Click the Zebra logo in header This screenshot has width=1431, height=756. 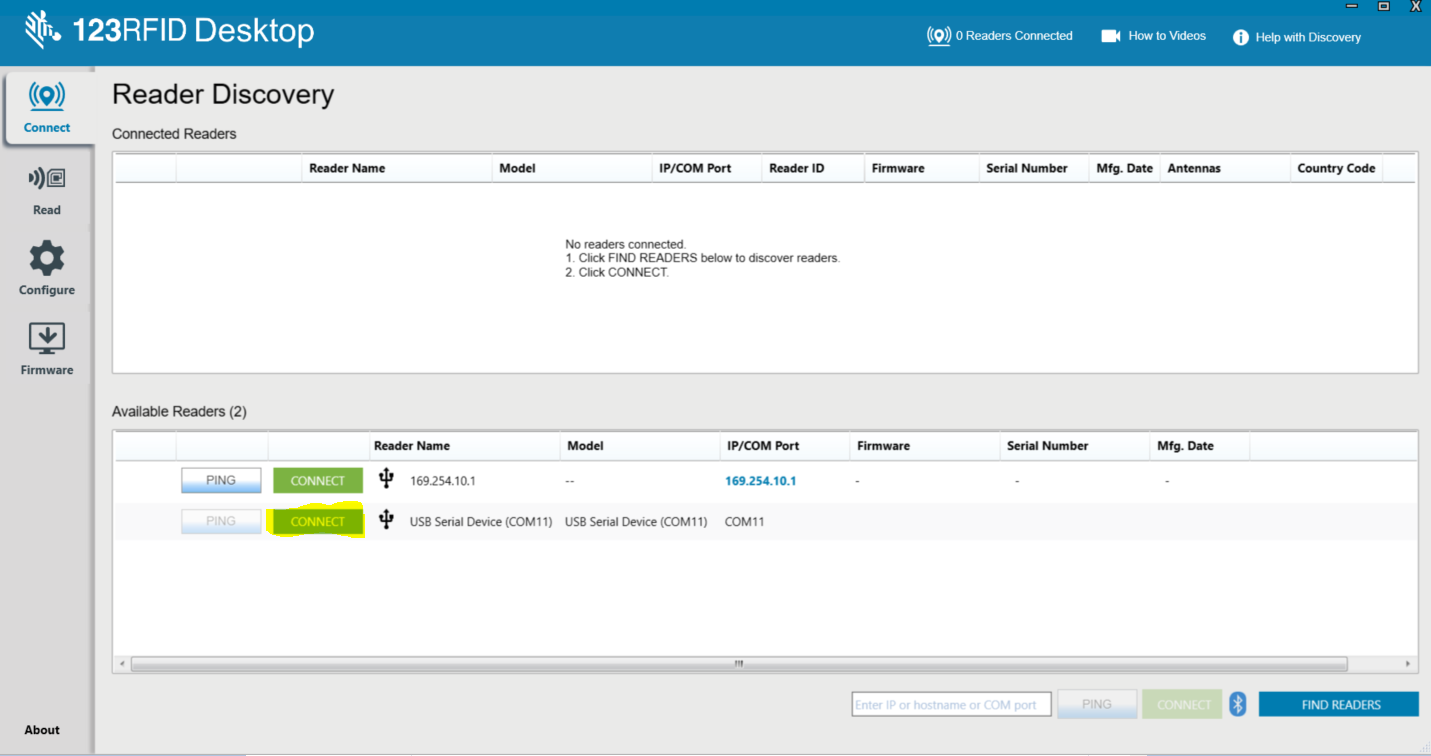tap(43, 31)
